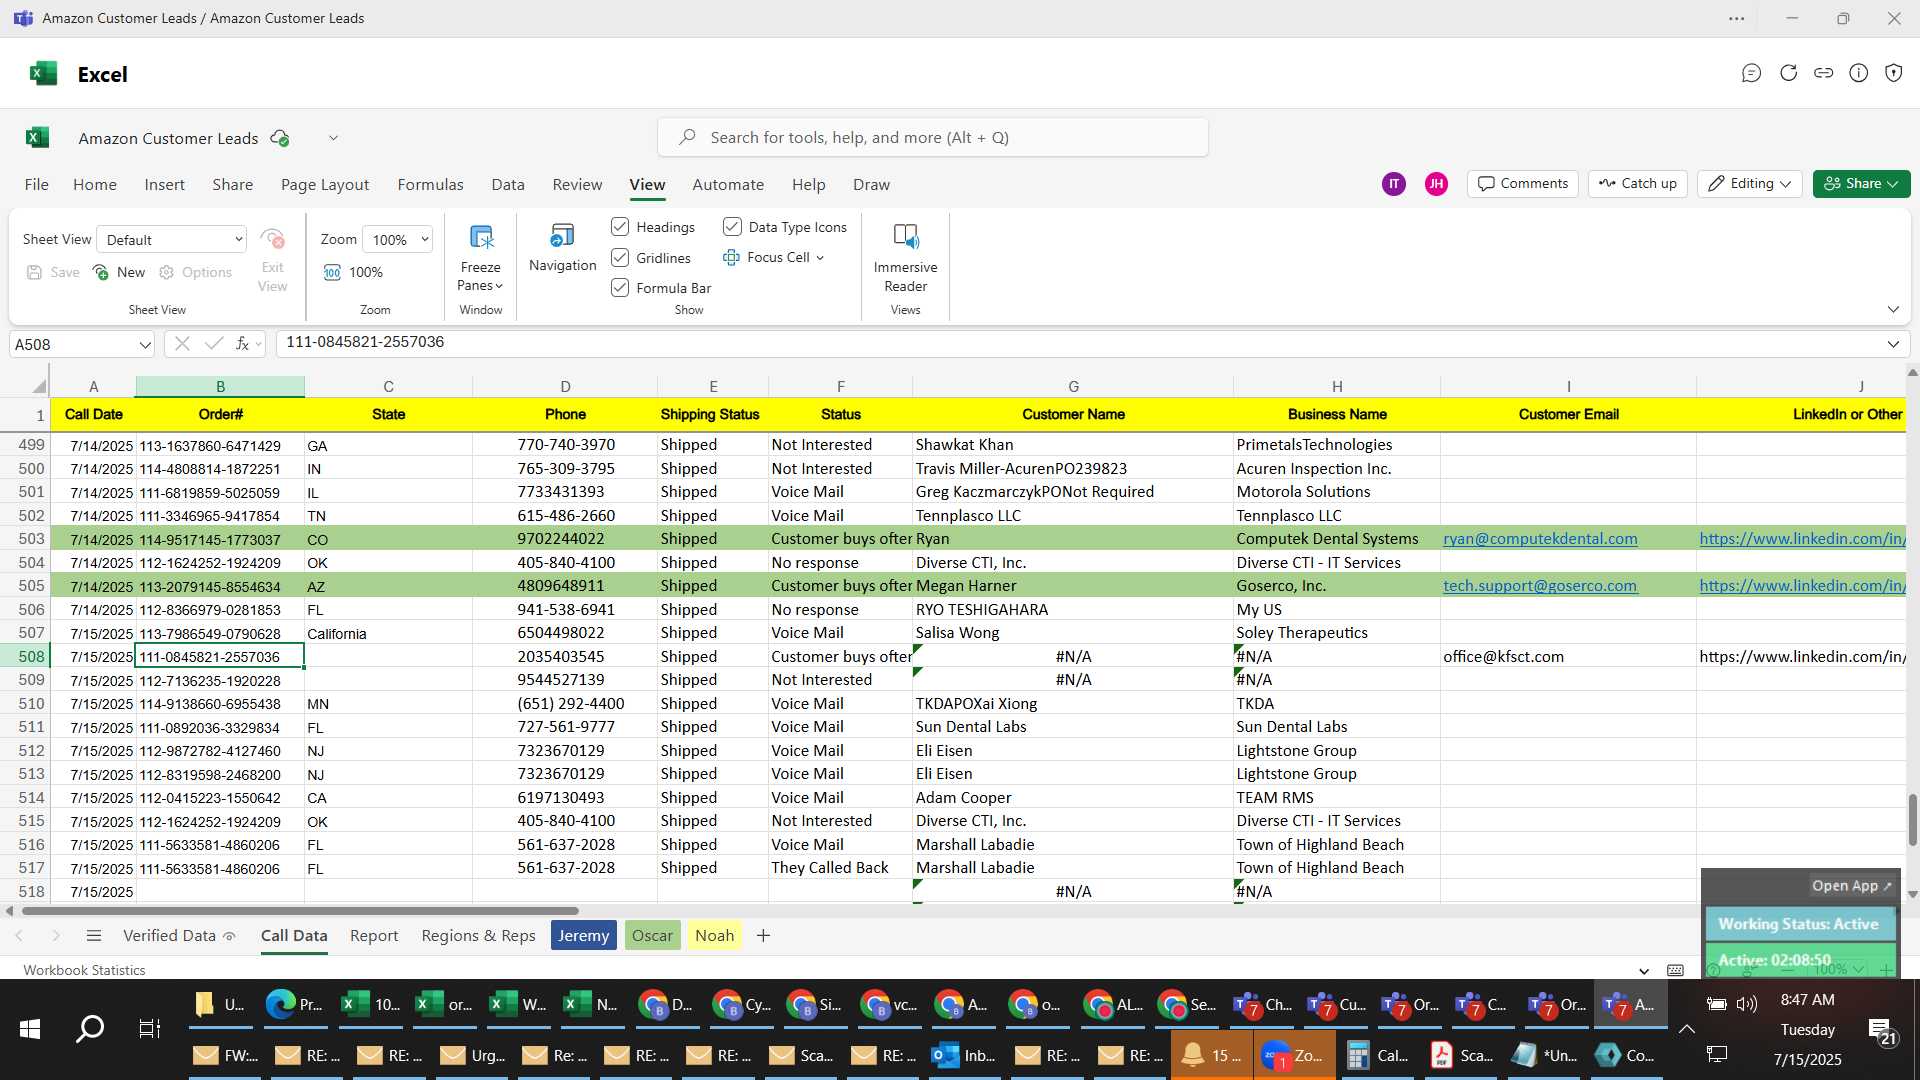Viewport: 1920px width, 1080px height.
Task: Collapse the ribbon with chevron
Action: point(1893,309)
